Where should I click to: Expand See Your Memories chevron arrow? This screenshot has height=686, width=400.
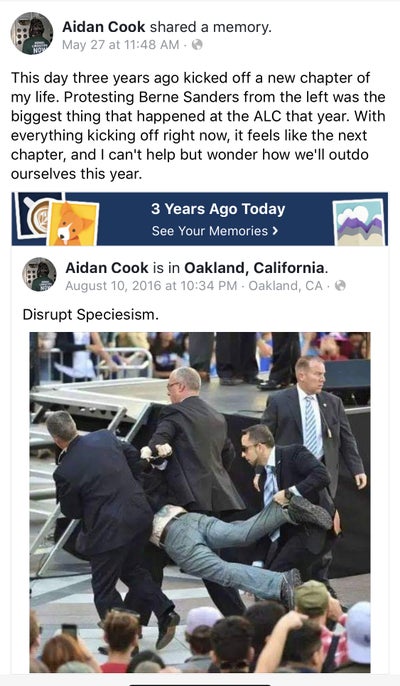click(x=275, y=231)
